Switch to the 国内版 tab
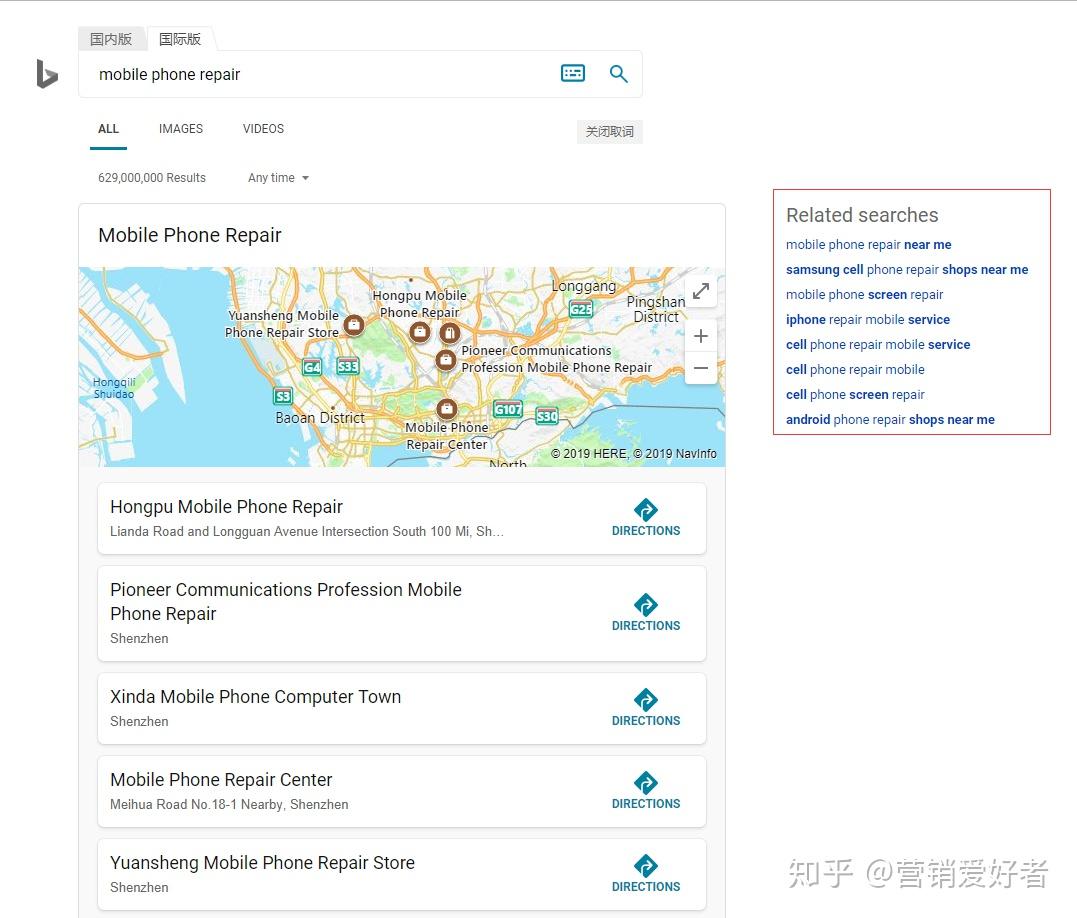This screenshot has height=918, width=1077. 111,39
